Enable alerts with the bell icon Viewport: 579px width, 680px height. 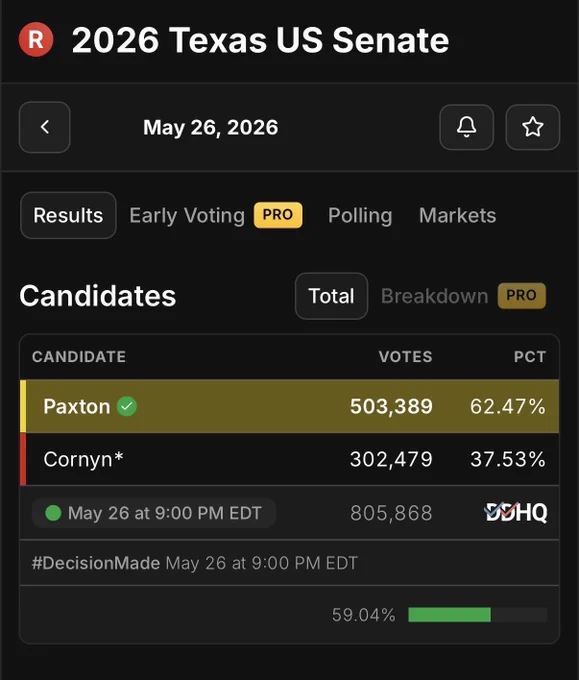pyautogui.click(x=467, y=127)
